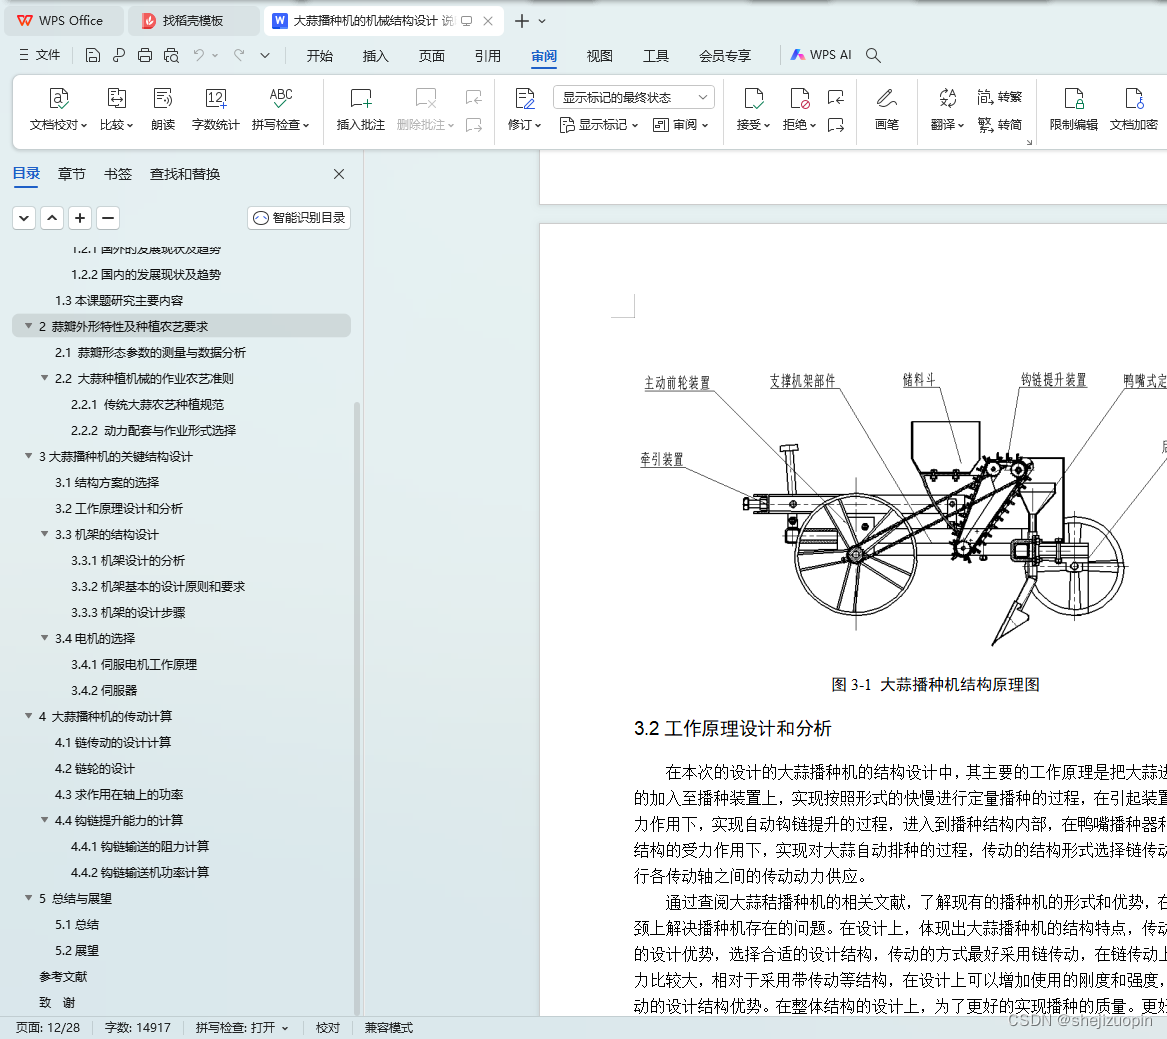
Task: Jump to 4.2 链轮的设计 heading
Action: 95,768
